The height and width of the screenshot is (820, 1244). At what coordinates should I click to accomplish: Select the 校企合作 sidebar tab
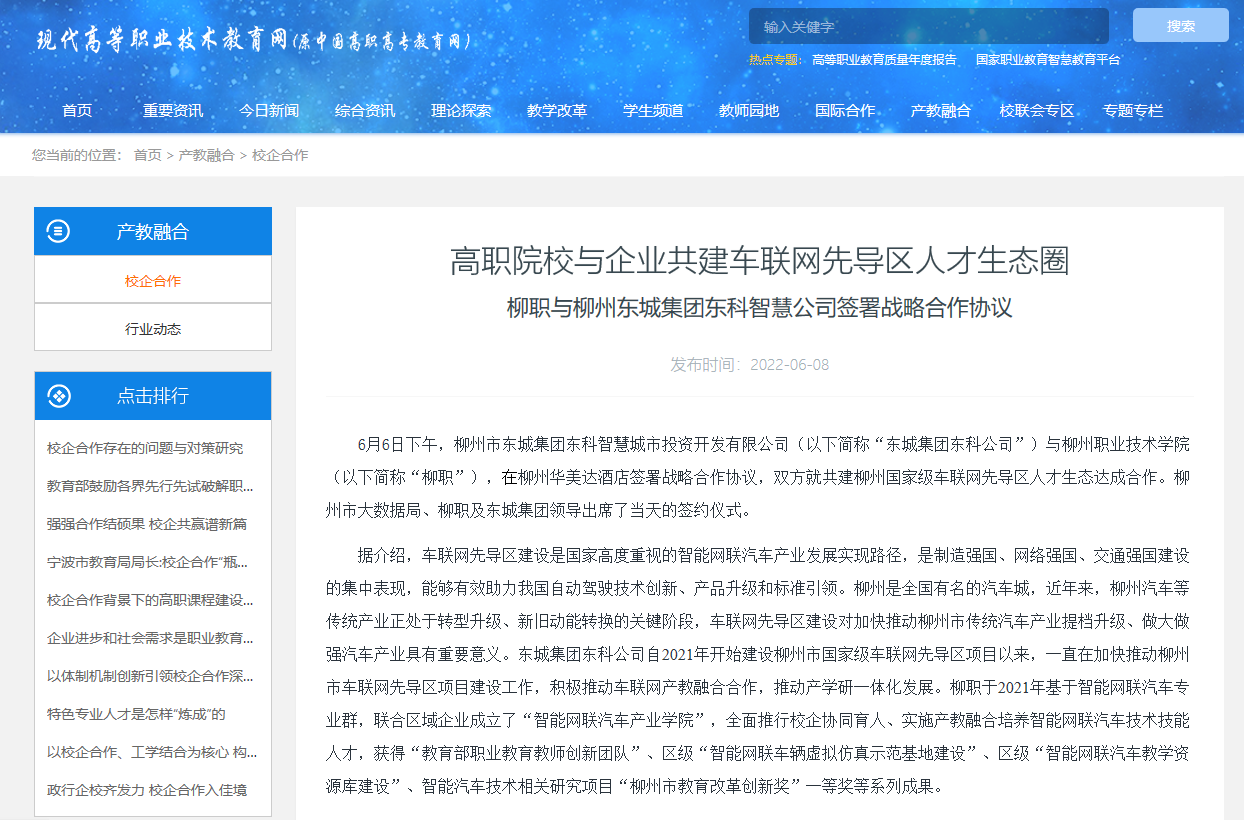153,281
